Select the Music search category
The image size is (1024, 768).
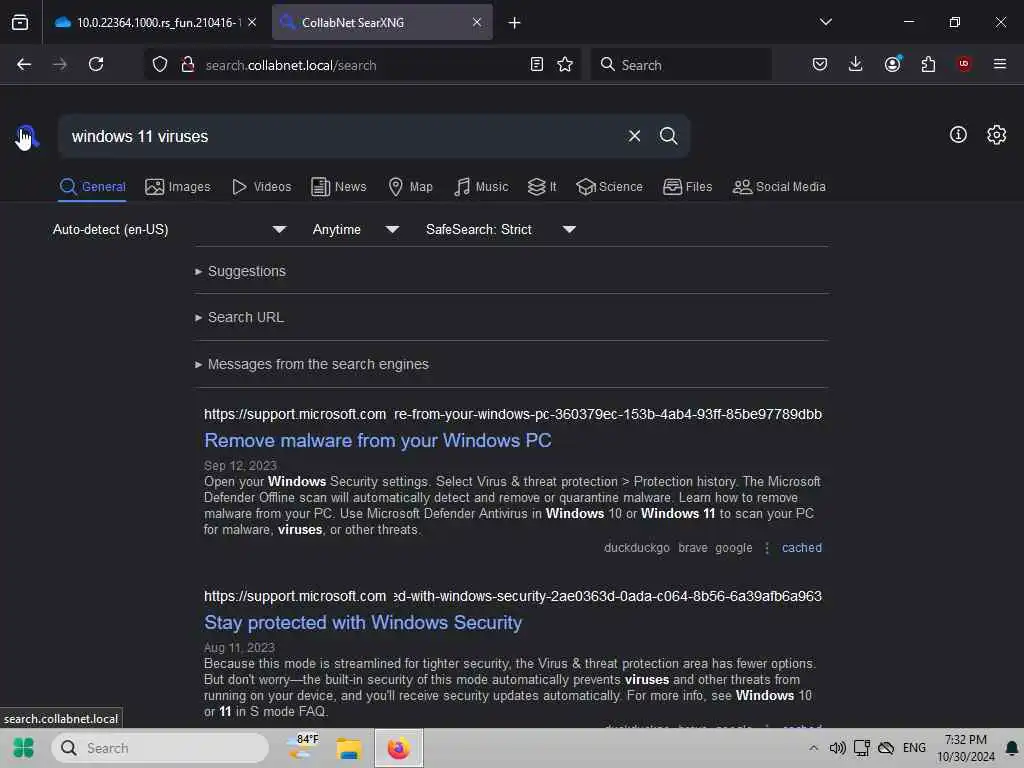(481, 187)
